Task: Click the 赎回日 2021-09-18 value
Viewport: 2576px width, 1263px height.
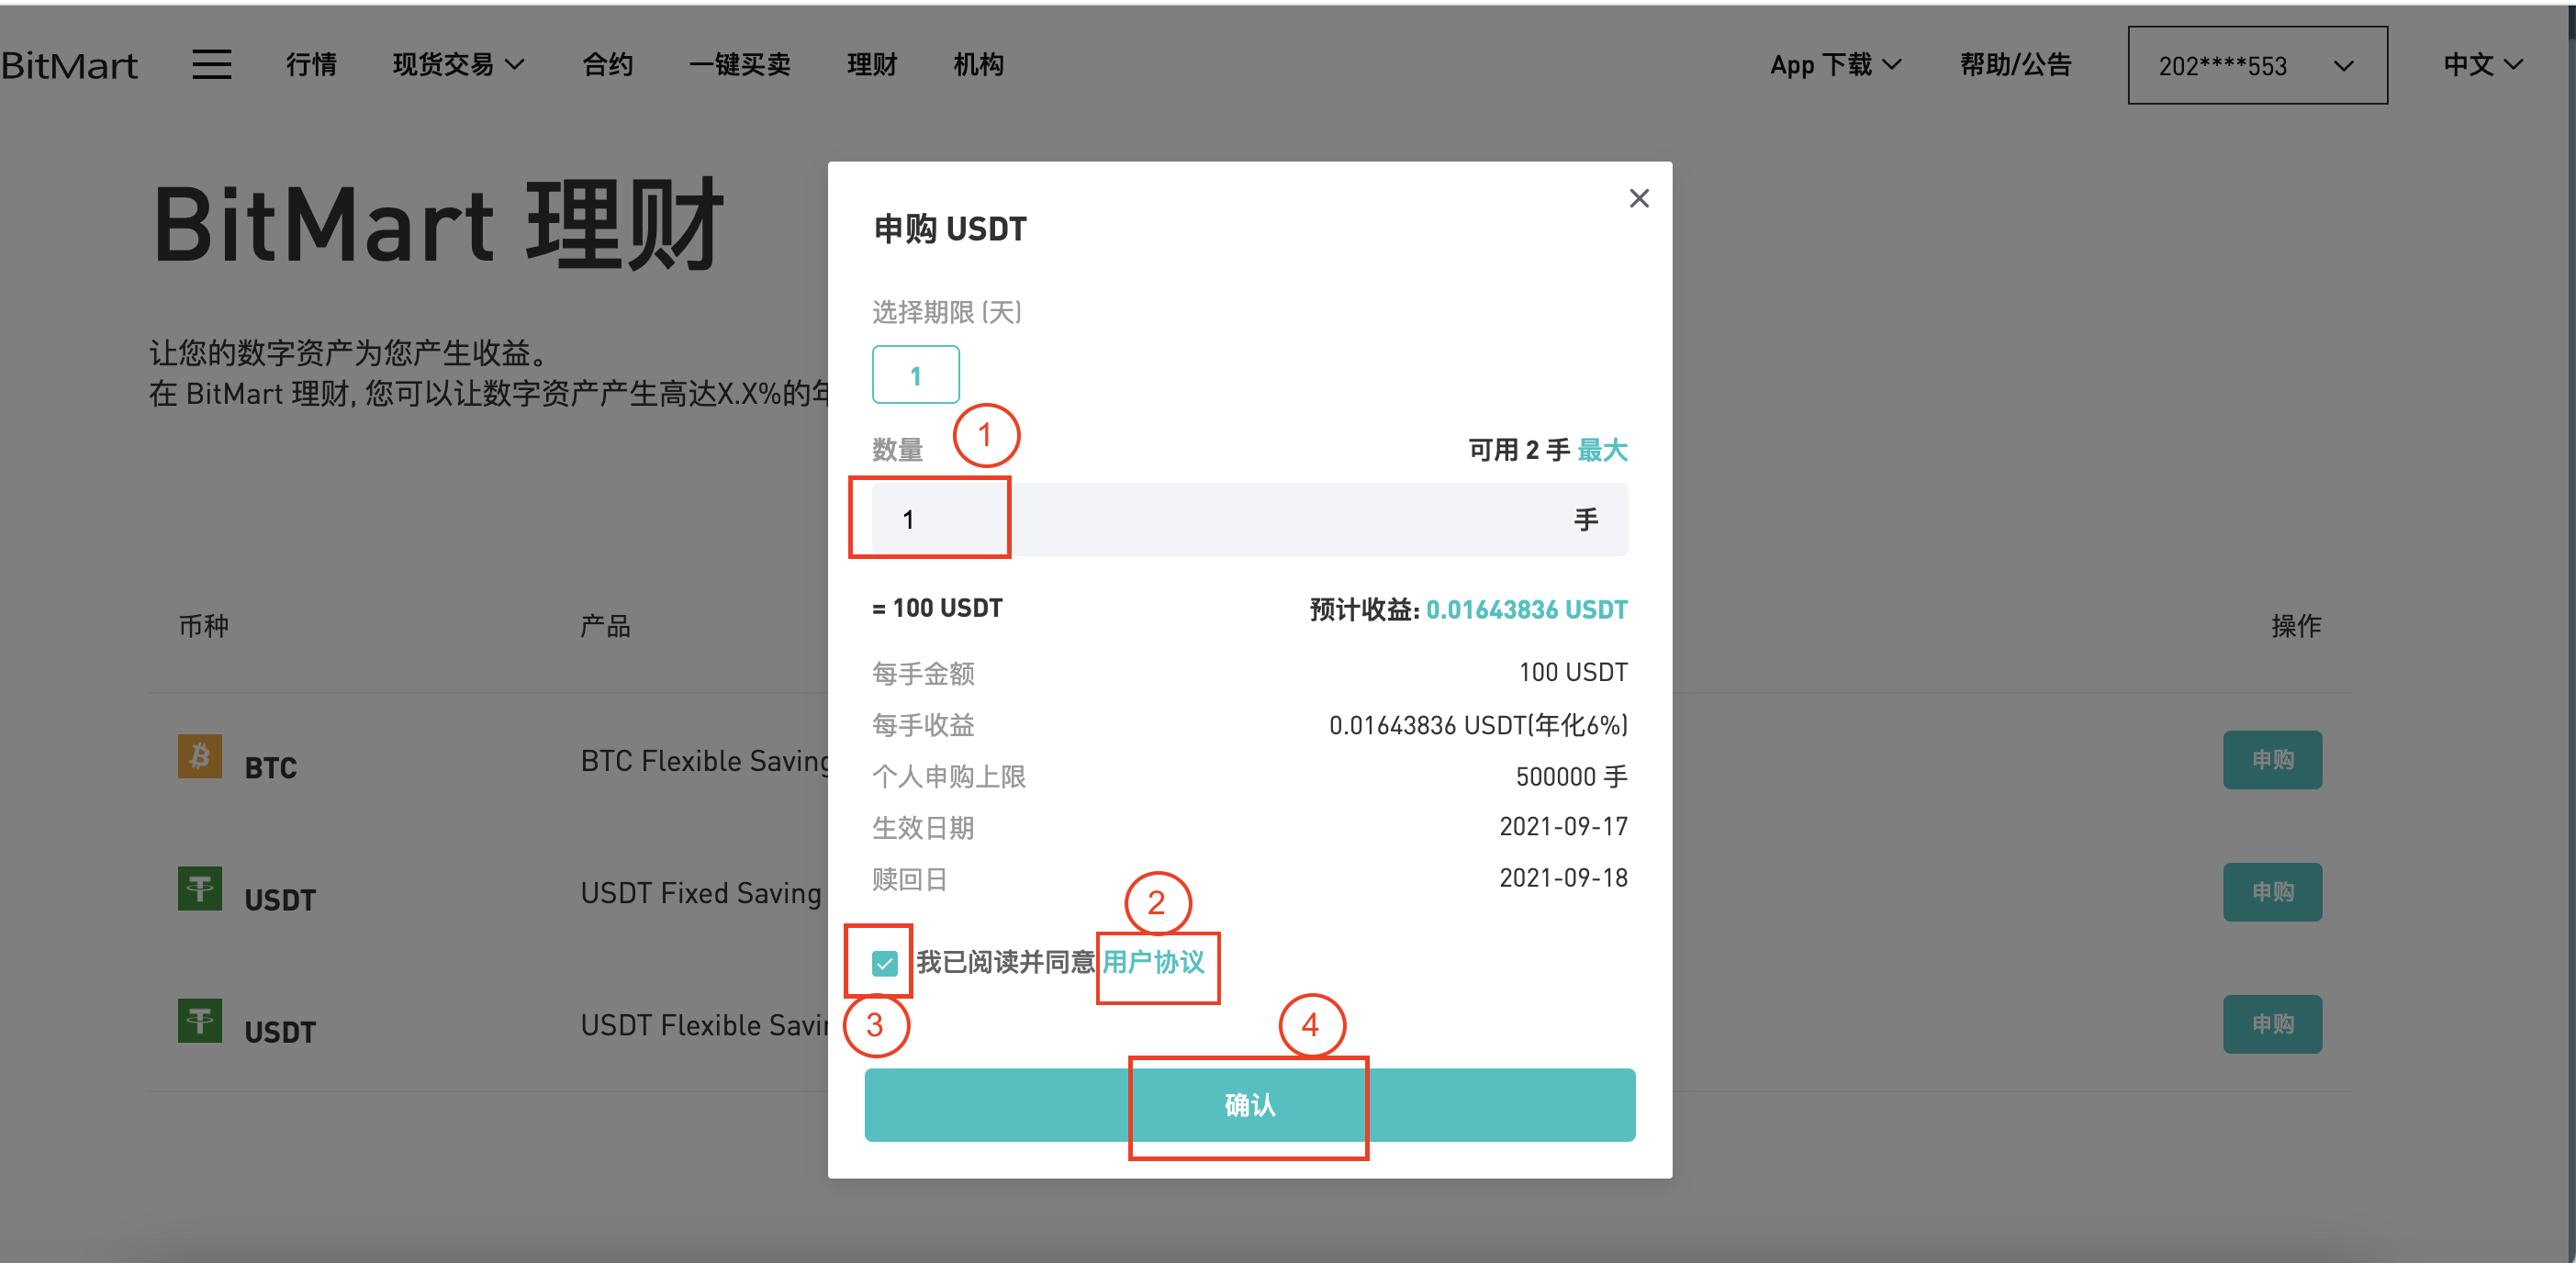Action: (1563, 877)
